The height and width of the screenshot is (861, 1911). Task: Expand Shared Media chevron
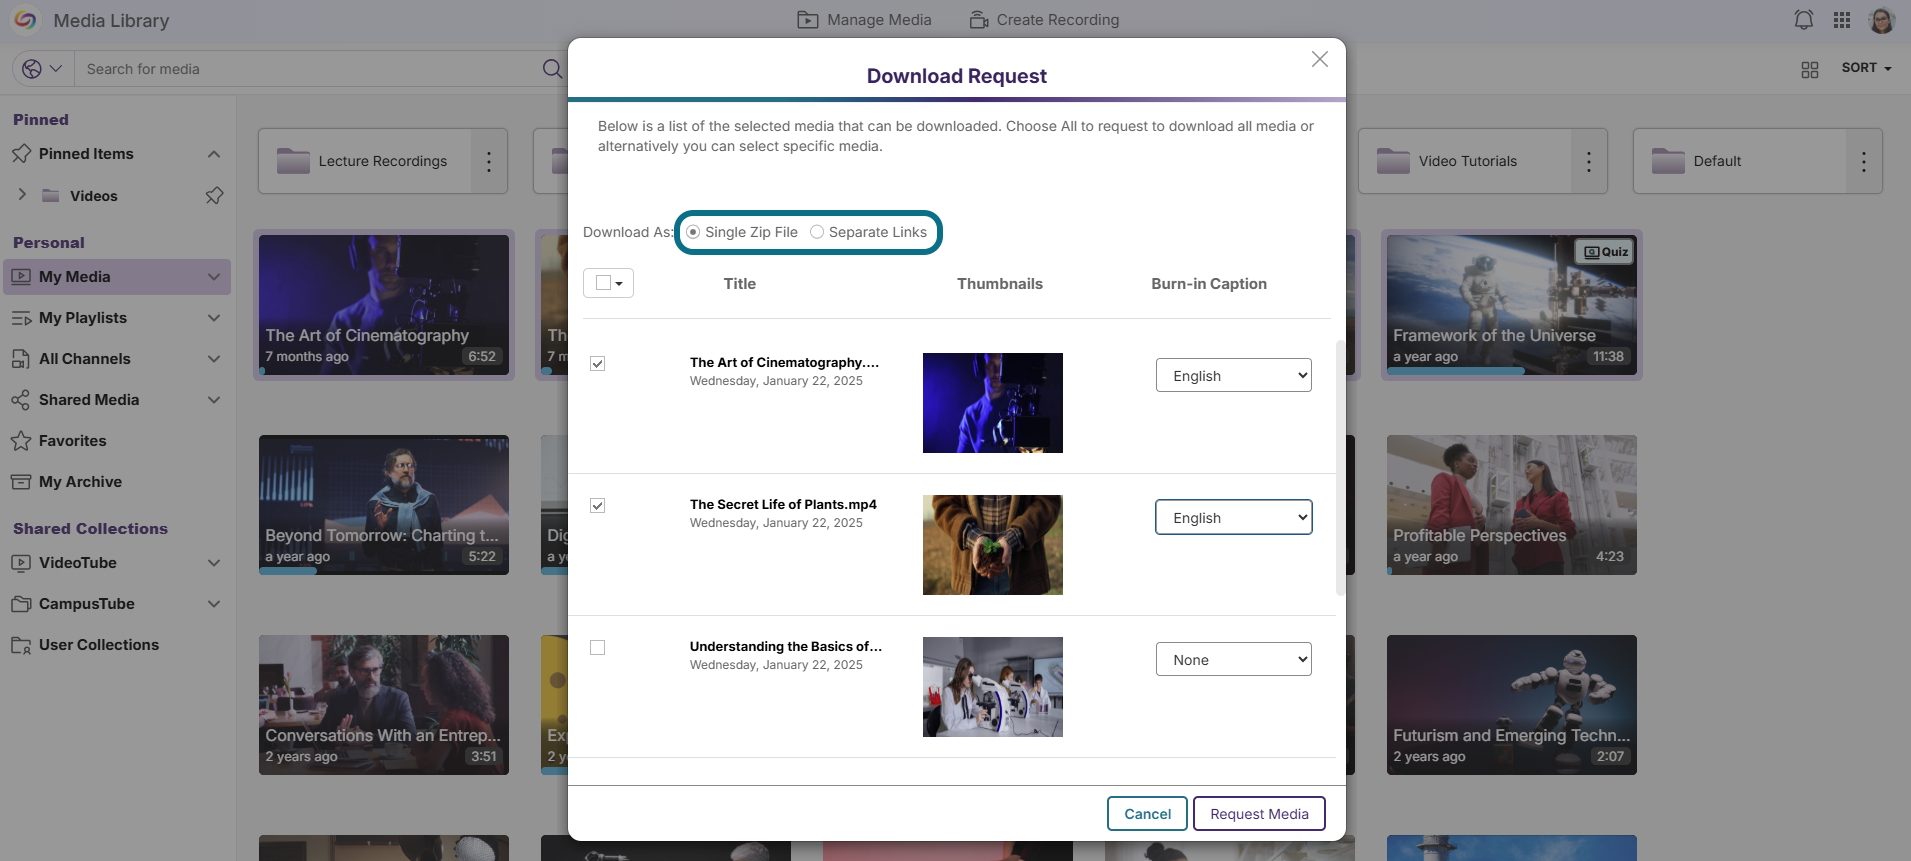[214, 400]
